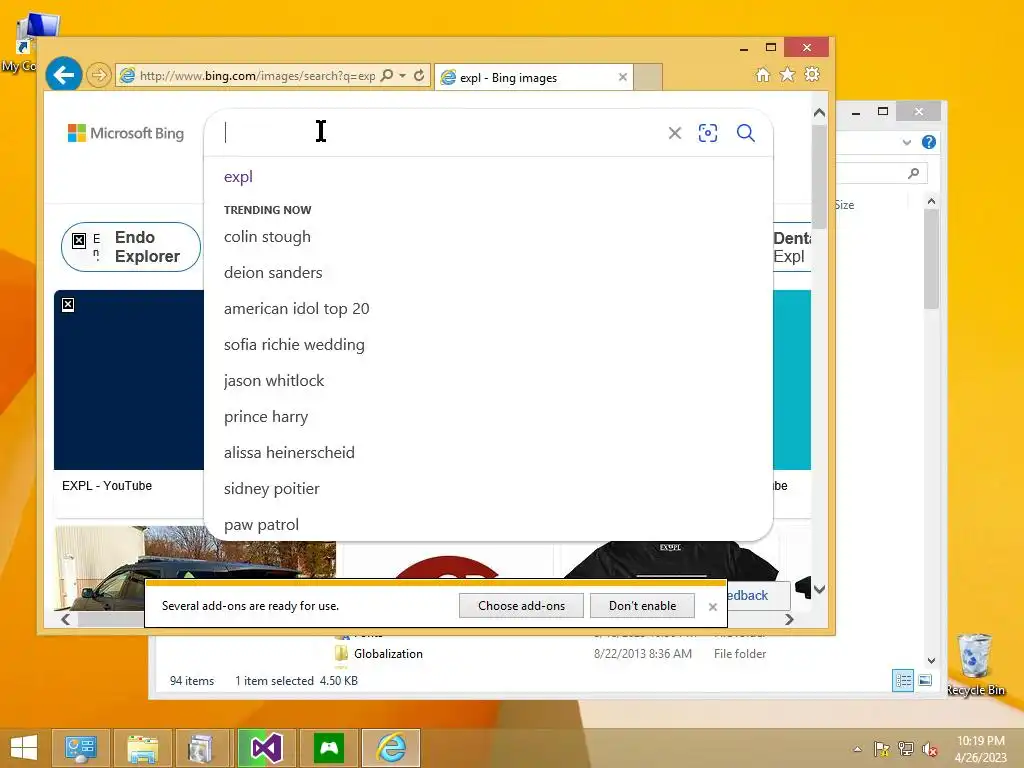This screenshot has height=768, width=1024.
Task: Sort by the Size column in Explorer
Action: point(844,205)
